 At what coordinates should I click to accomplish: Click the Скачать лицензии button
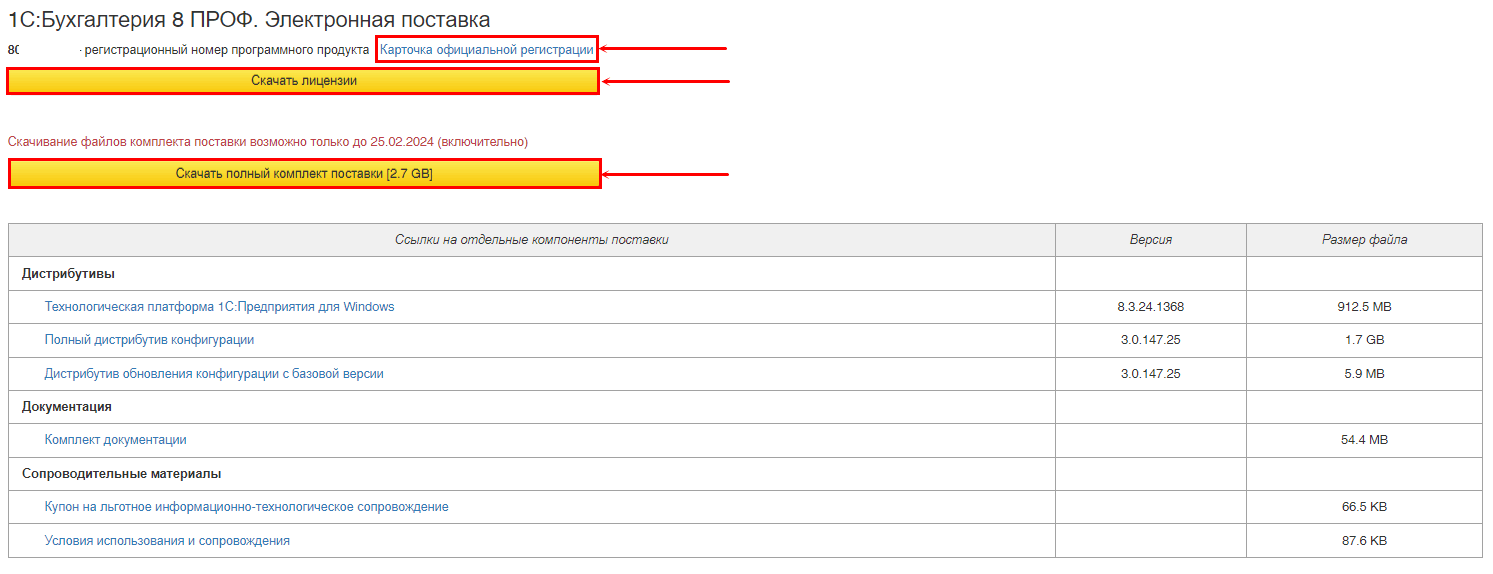303,81
